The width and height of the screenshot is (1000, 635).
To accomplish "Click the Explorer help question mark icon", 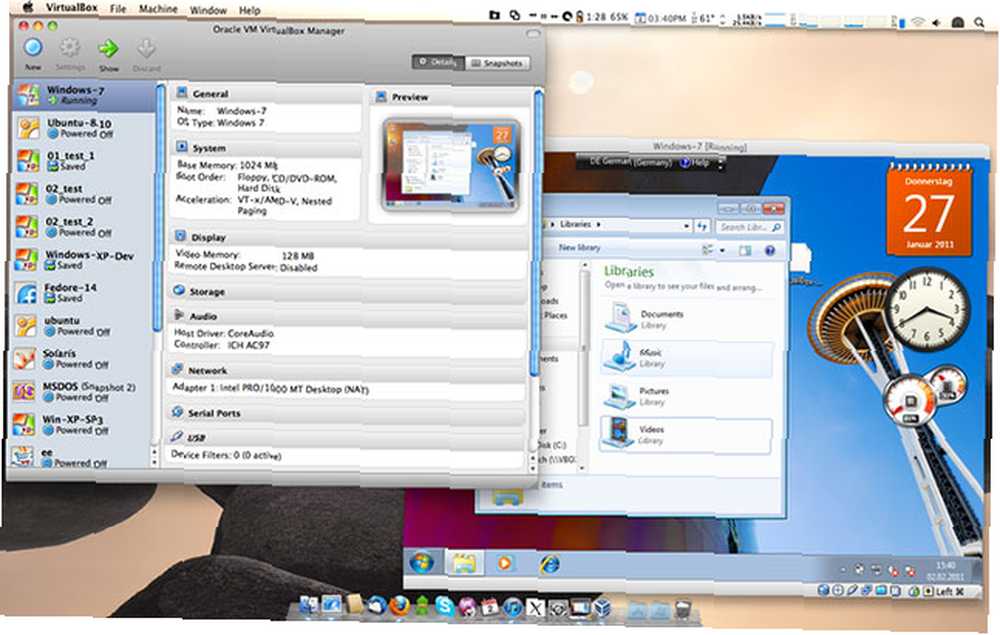I will click(770, 251).
